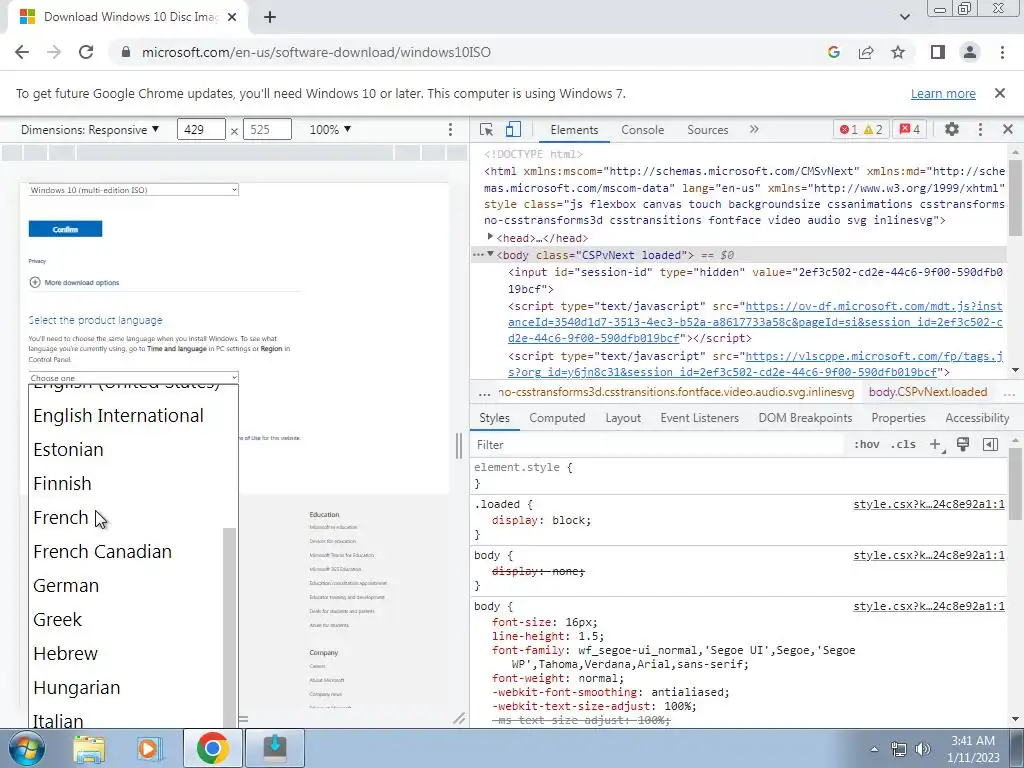
Task: Click the error and warning count badge
Action: [x=861, y=129]
